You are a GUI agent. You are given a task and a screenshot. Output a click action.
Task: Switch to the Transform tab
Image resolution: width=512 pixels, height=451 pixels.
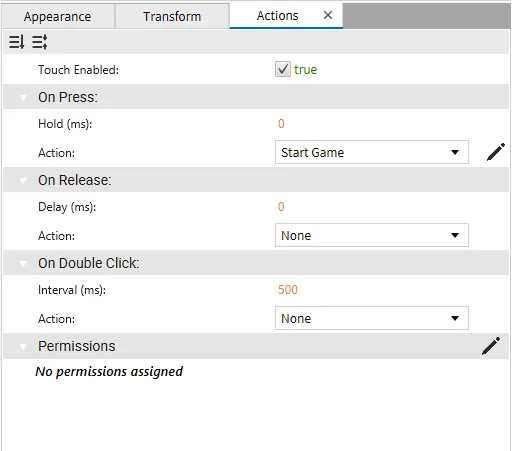pyautogui.click(x=172, y=16)
